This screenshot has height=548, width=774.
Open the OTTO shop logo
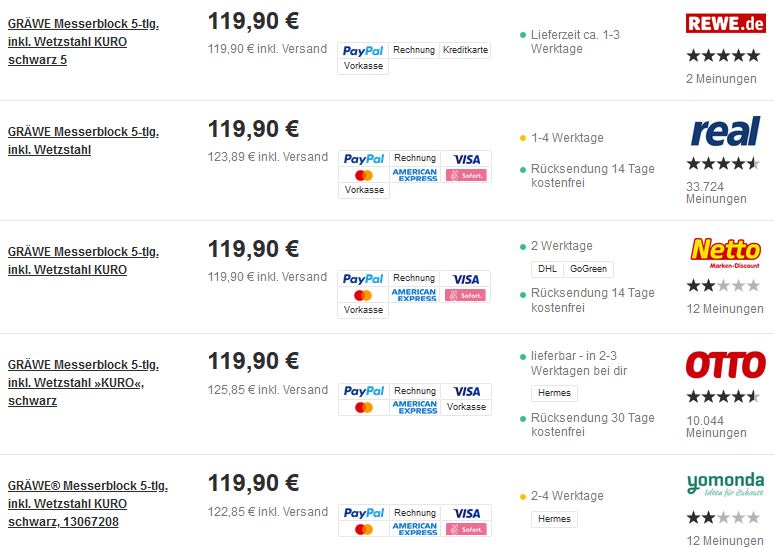coord(726,365)
